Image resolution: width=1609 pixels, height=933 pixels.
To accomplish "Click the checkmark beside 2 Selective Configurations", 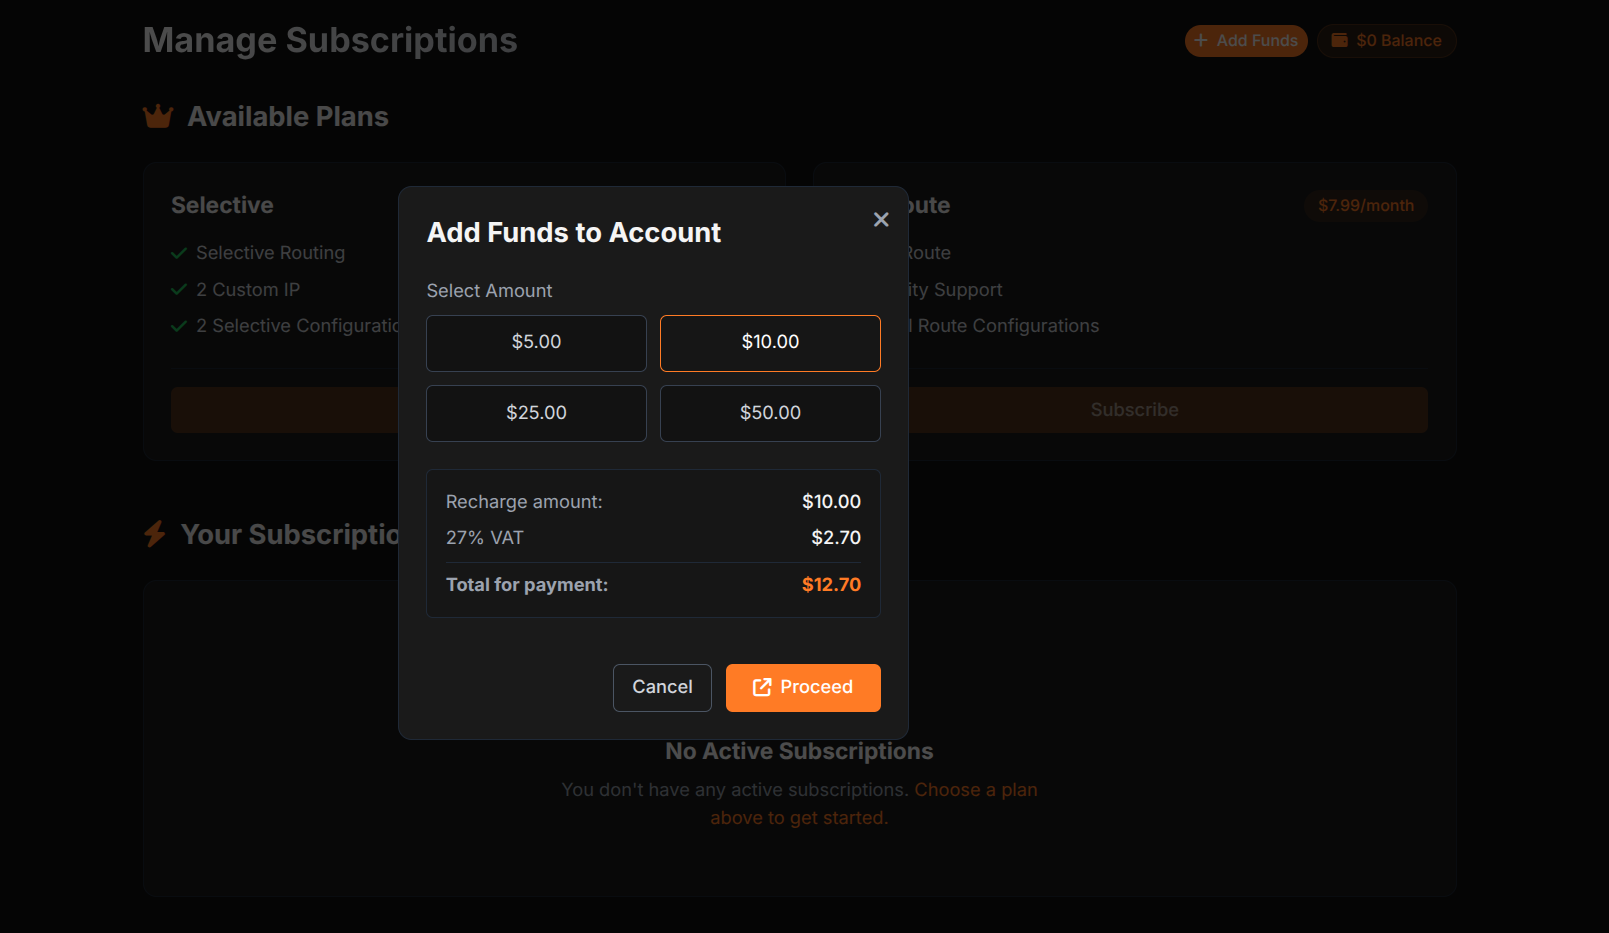I will pos(179,326).
